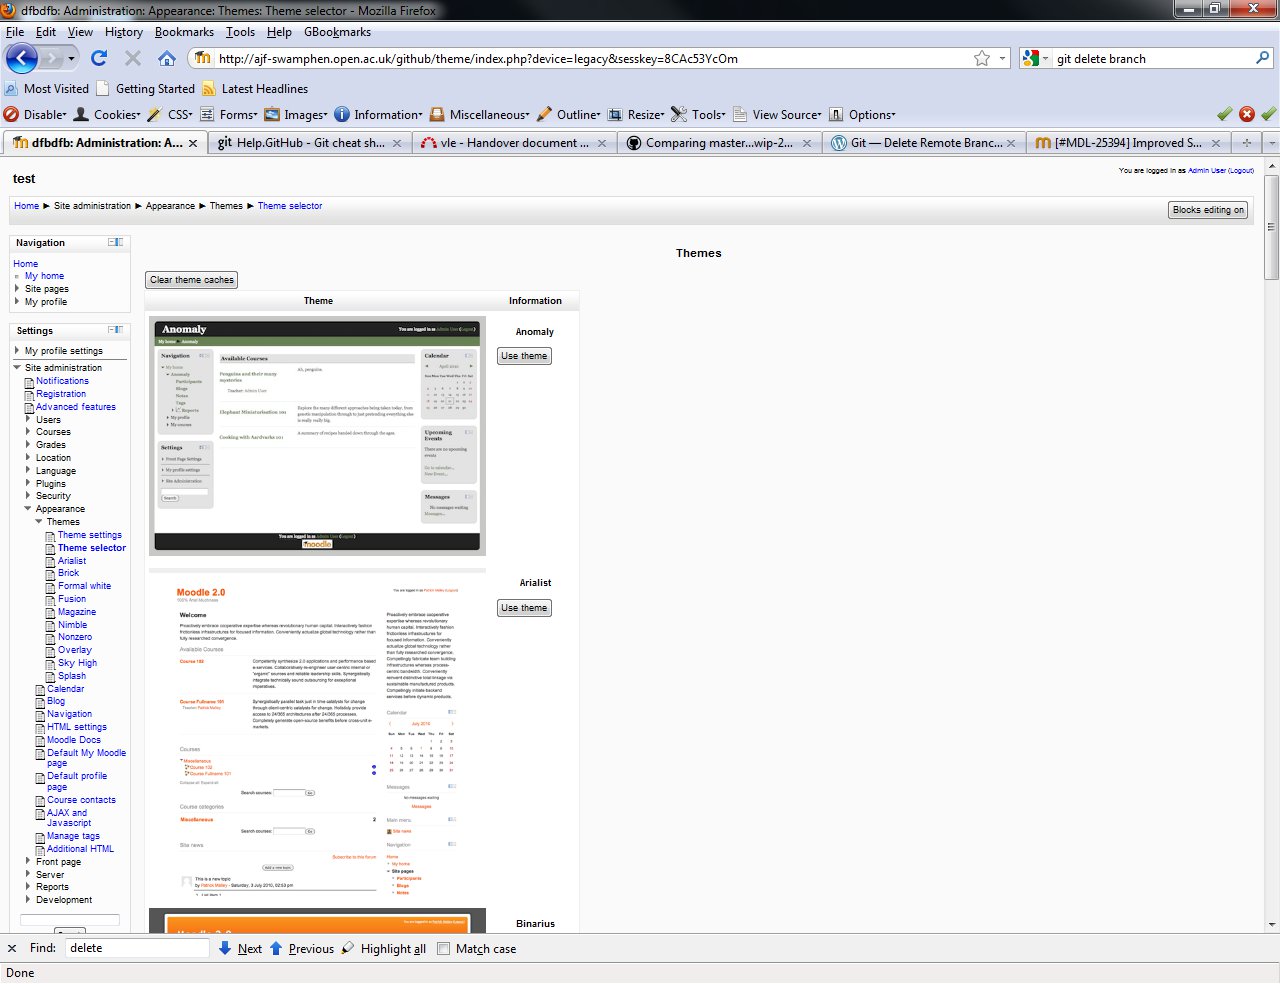Toggle Highlight all in find bar
1280x984 pixels.
[x=383, y=949]
